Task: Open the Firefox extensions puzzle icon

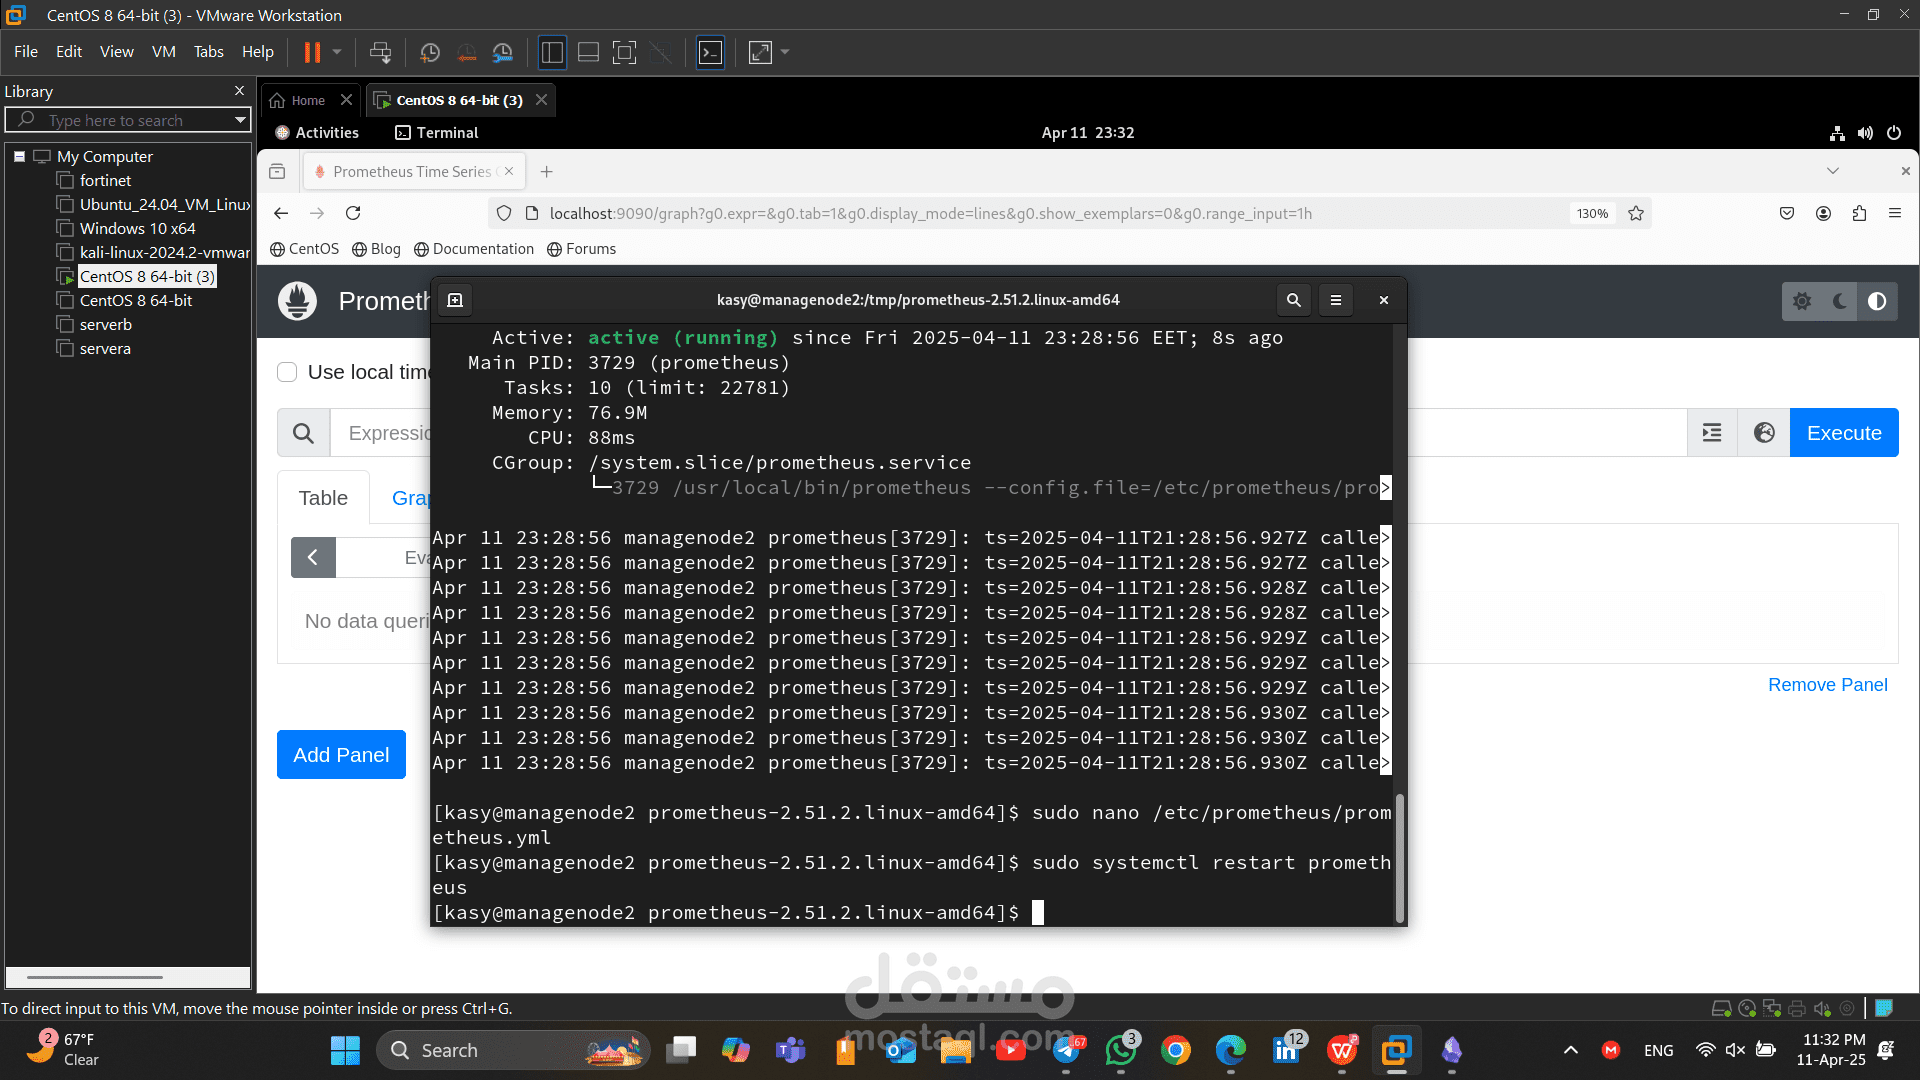Action: tap(1859, 213)
